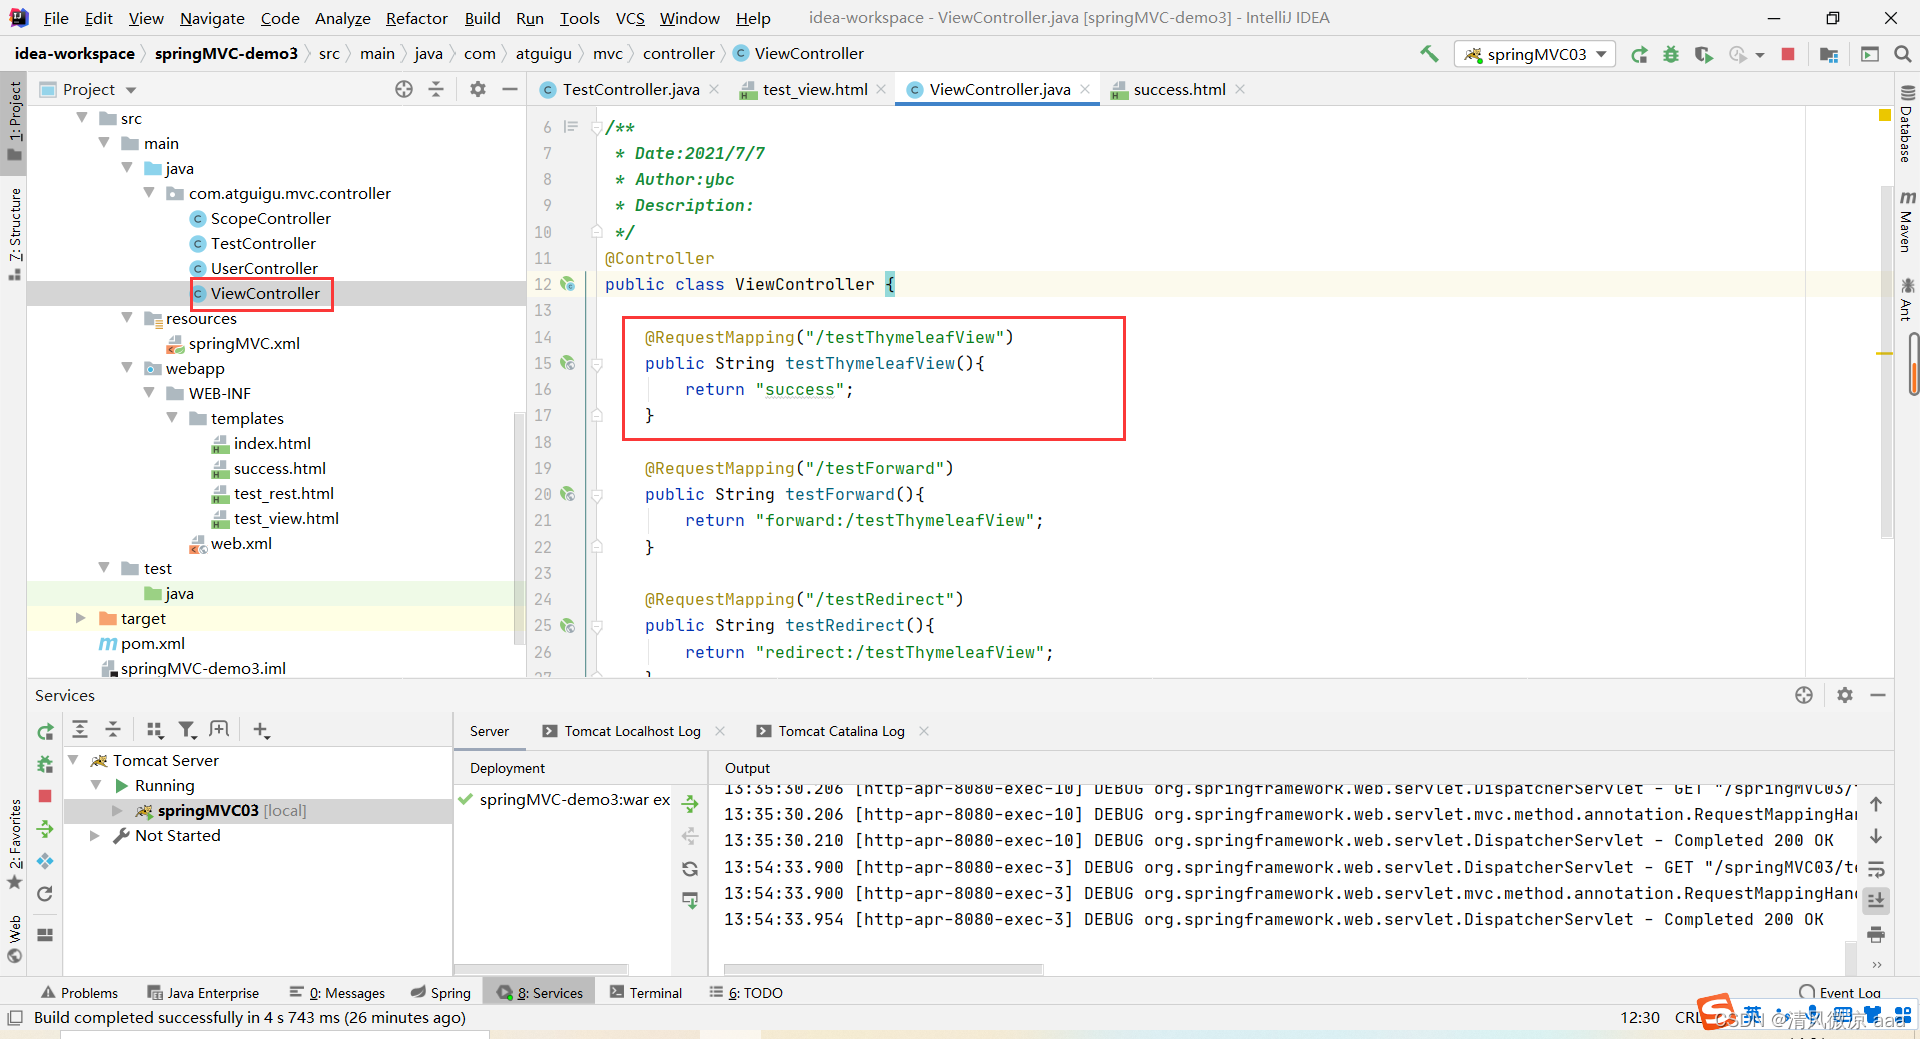Viewport: 1920px width, 1039px height.
Task: Expand all in the Services toolbar
Action: [x=80, y=730]
